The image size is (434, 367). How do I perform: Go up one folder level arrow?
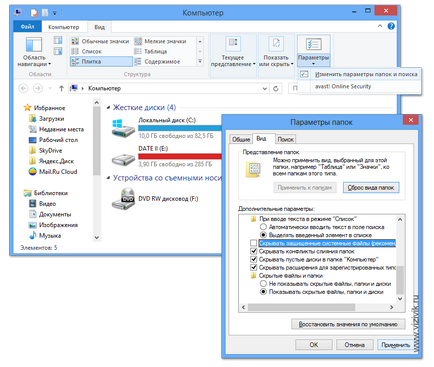click(61, 88)
